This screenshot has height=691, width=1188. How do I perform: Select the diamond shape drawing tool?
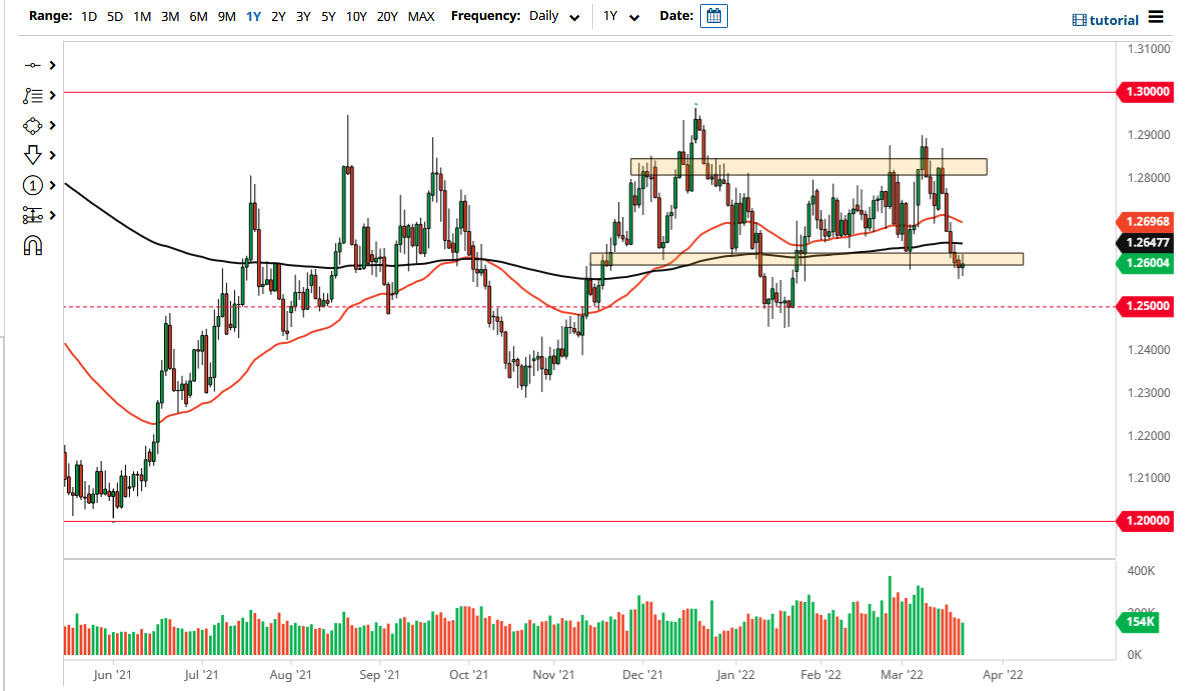[33, 125]
